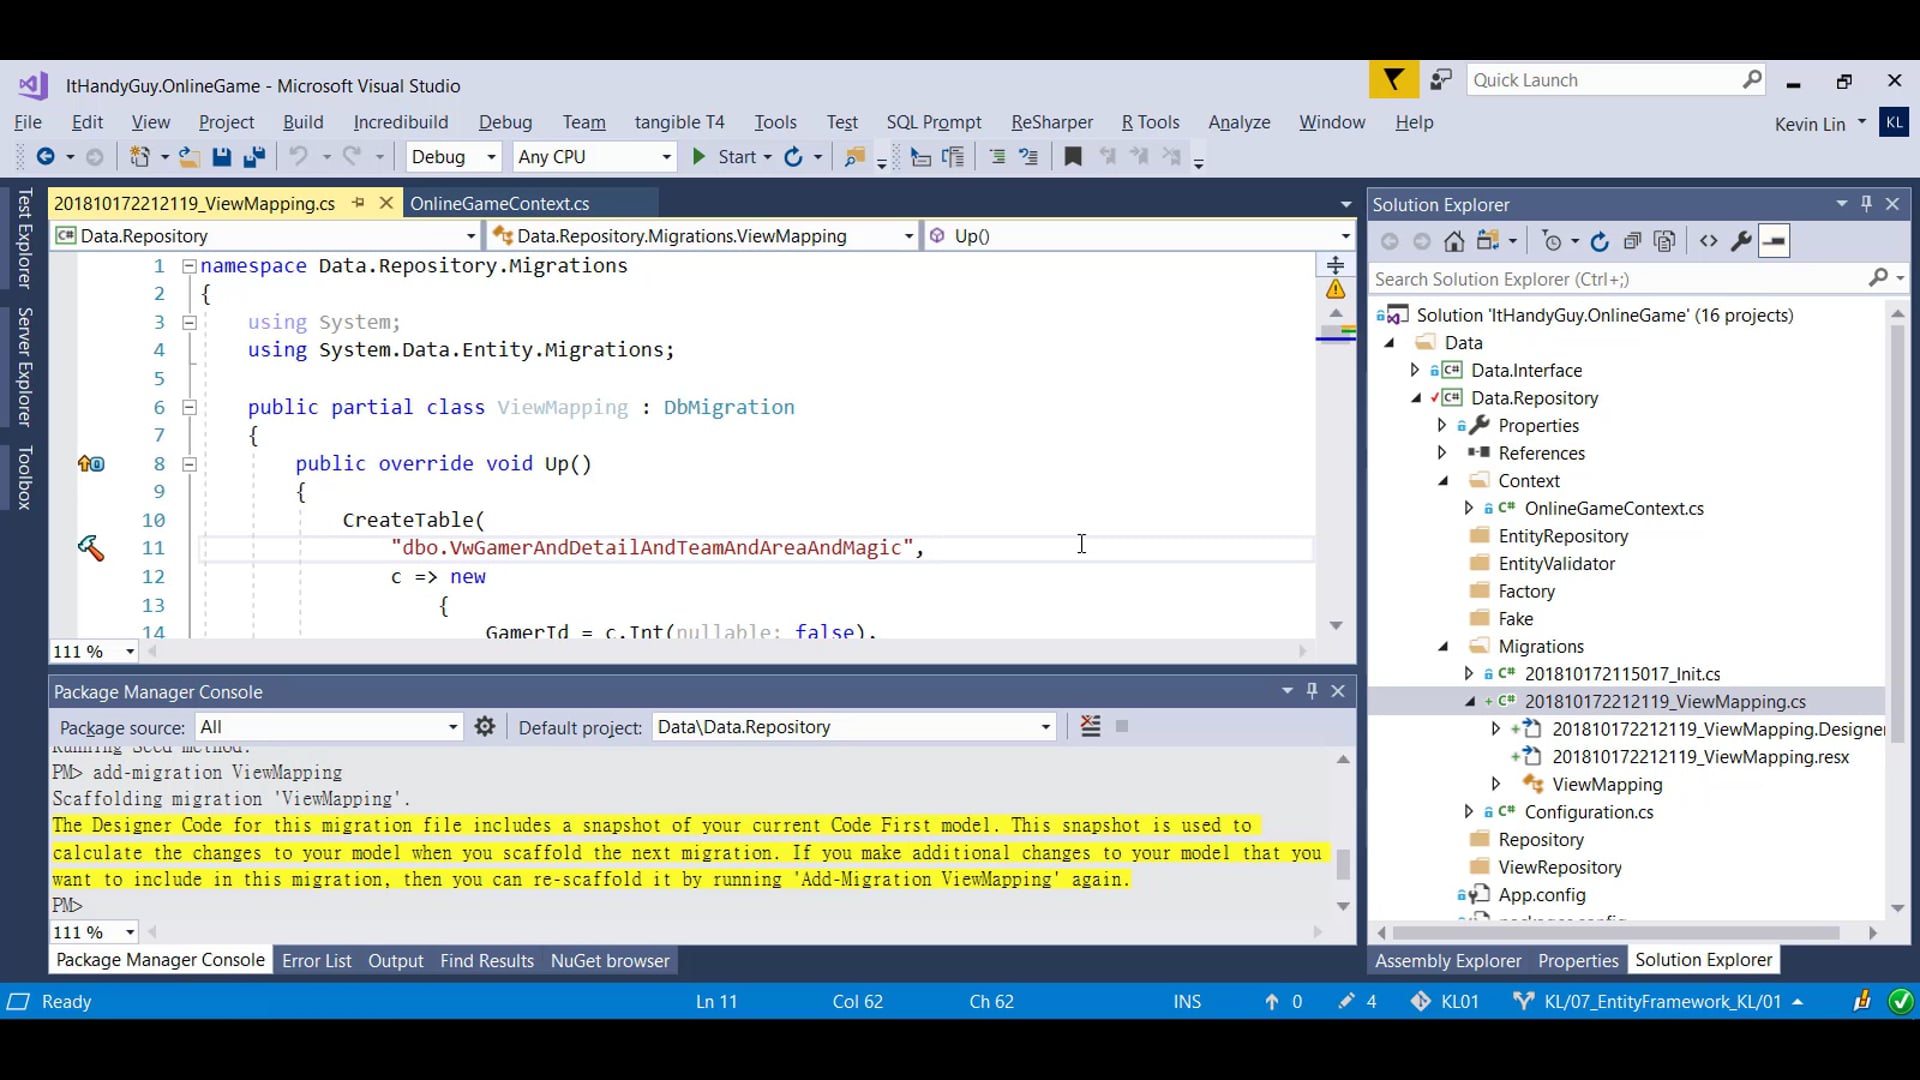Open the Debug configuration dropdown
The image size is (1920, 1080).
tap(491, 157)
